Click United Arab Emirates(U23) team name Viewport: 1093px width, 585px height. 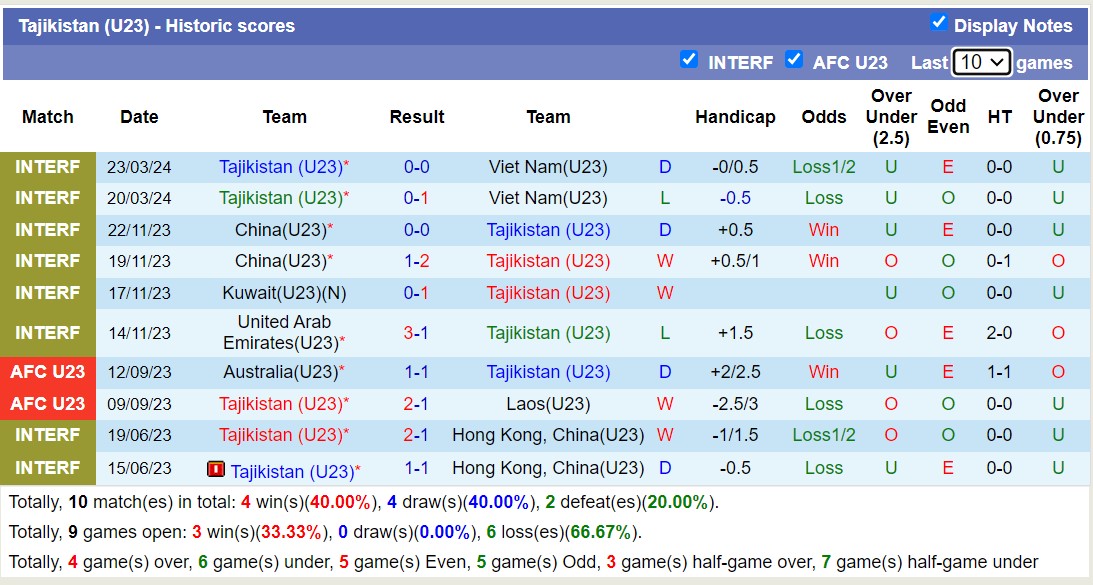pyautogui.click(x=283, y=332)
